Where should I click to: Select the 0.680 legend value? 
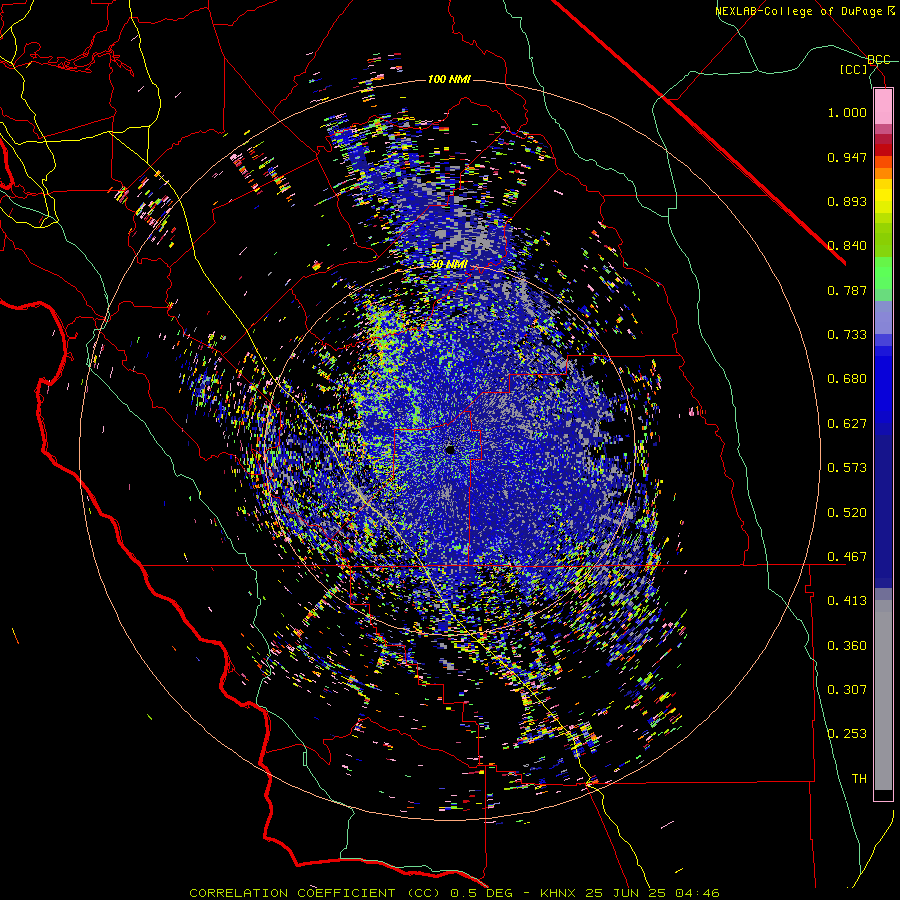[847, 379]
